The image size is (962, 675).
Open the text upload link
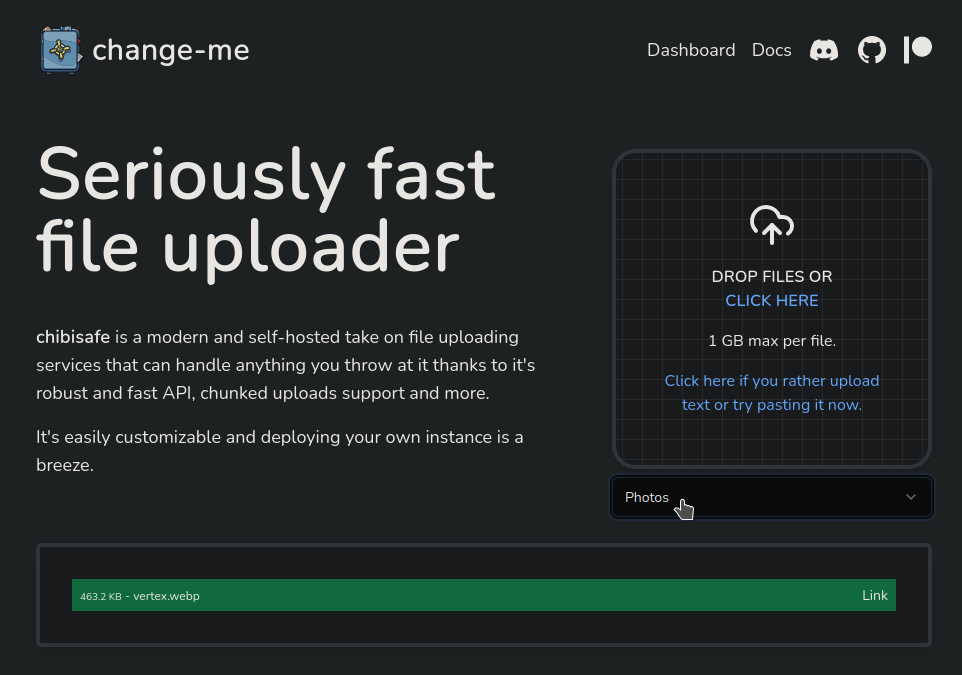coord(772,393)
